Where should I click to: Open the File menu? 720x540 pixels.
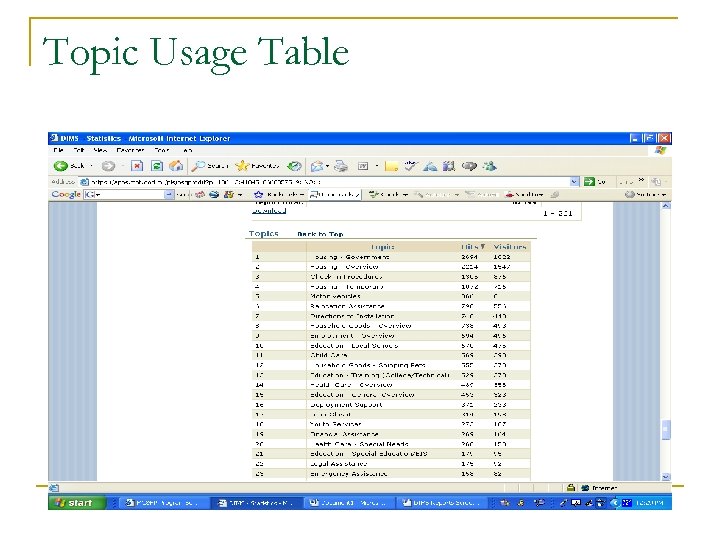point(58,150)
